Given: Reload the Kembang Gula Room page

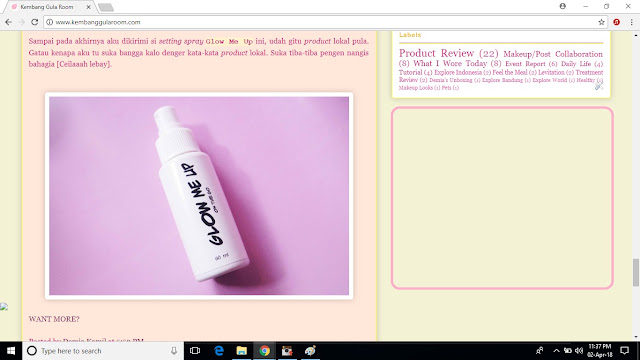Looking at the screenshot, I should click(35, 22).
